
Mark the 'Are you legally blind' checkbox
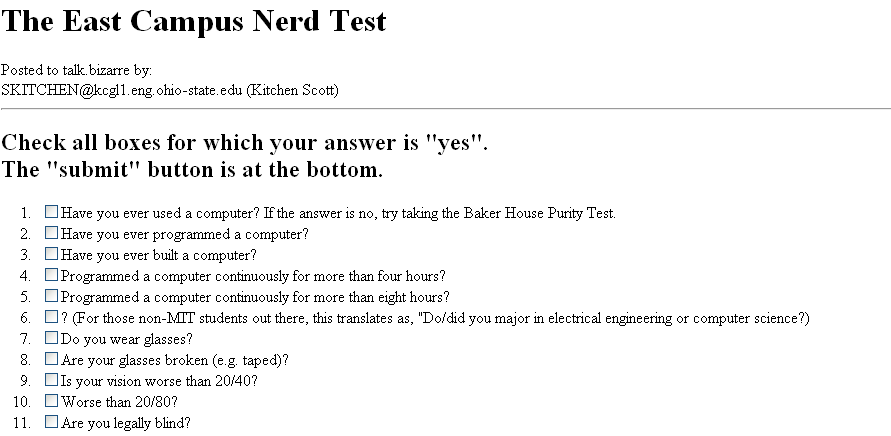[x=52, y=422]
